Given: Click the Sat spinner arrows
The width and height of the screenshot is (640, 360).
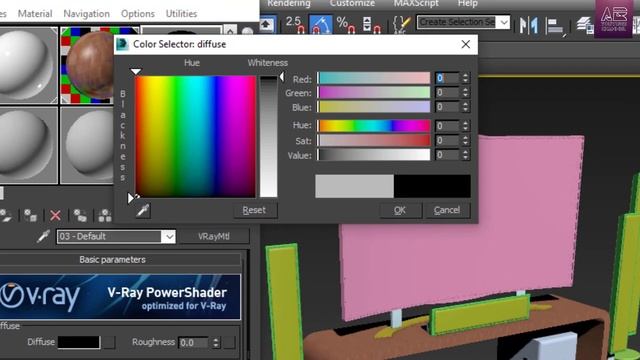Looking at the screenshot, I should pos(465,140).
